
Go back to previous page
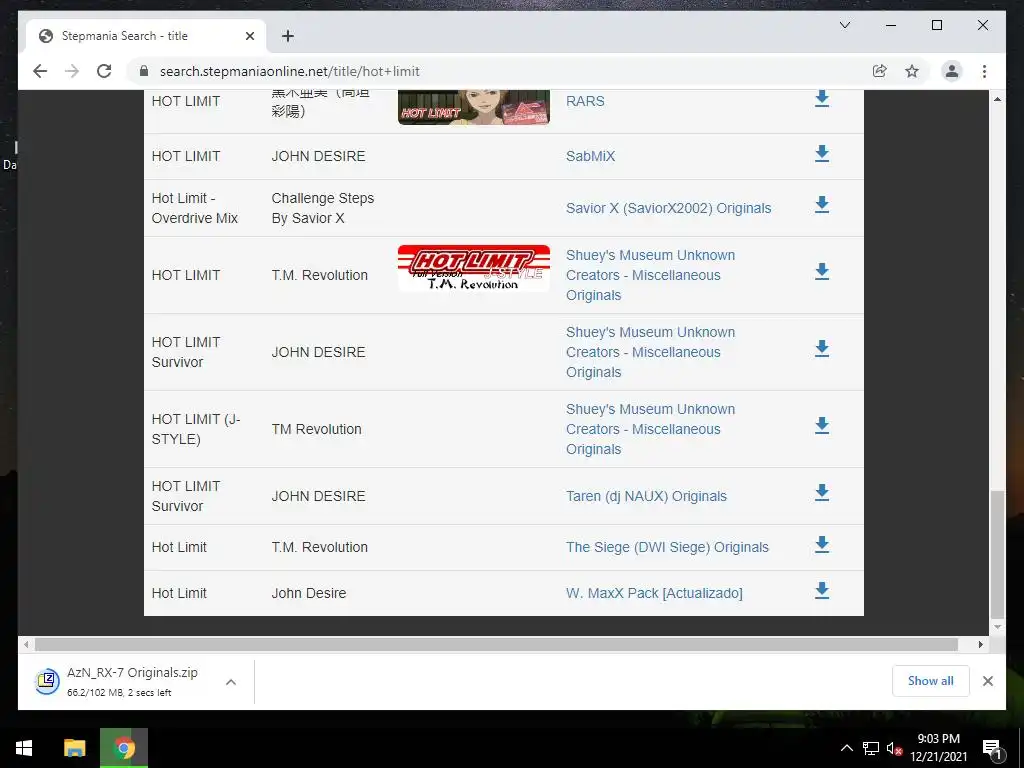pyautogui.click(x=40, y=71)
